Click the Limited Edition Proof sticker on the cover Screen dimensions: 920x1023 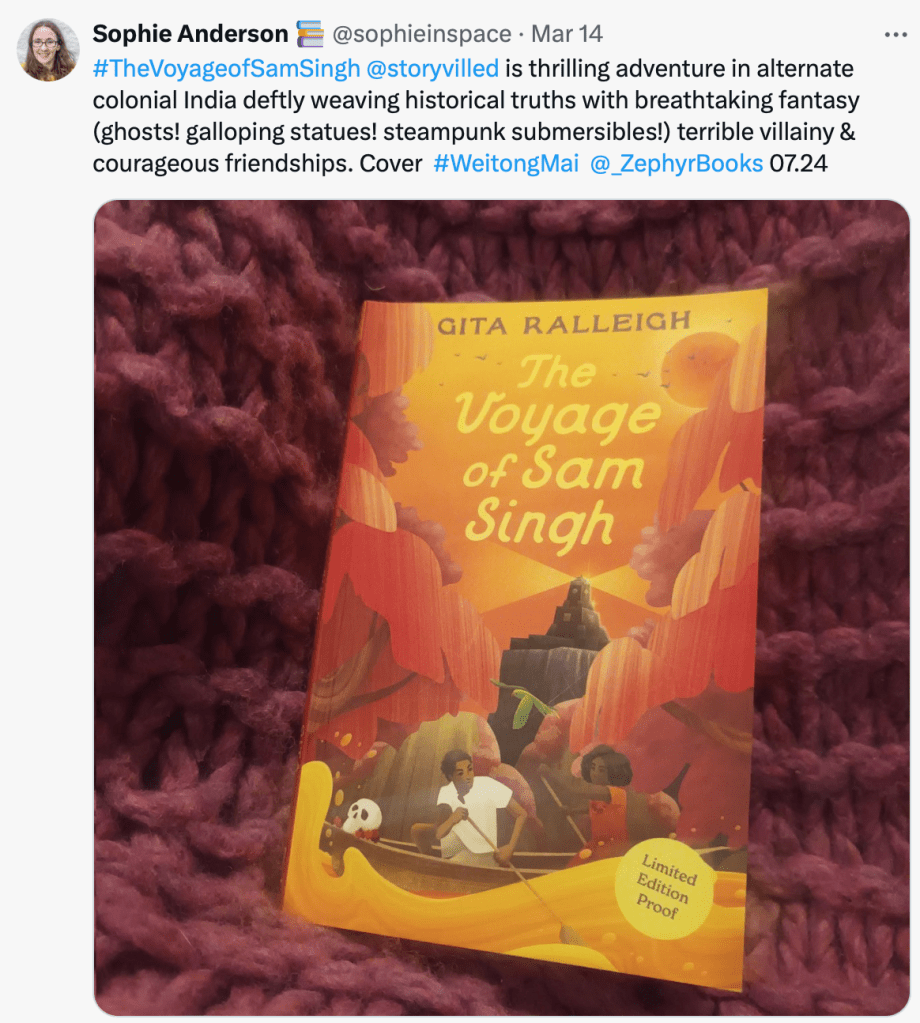[664, 887]
